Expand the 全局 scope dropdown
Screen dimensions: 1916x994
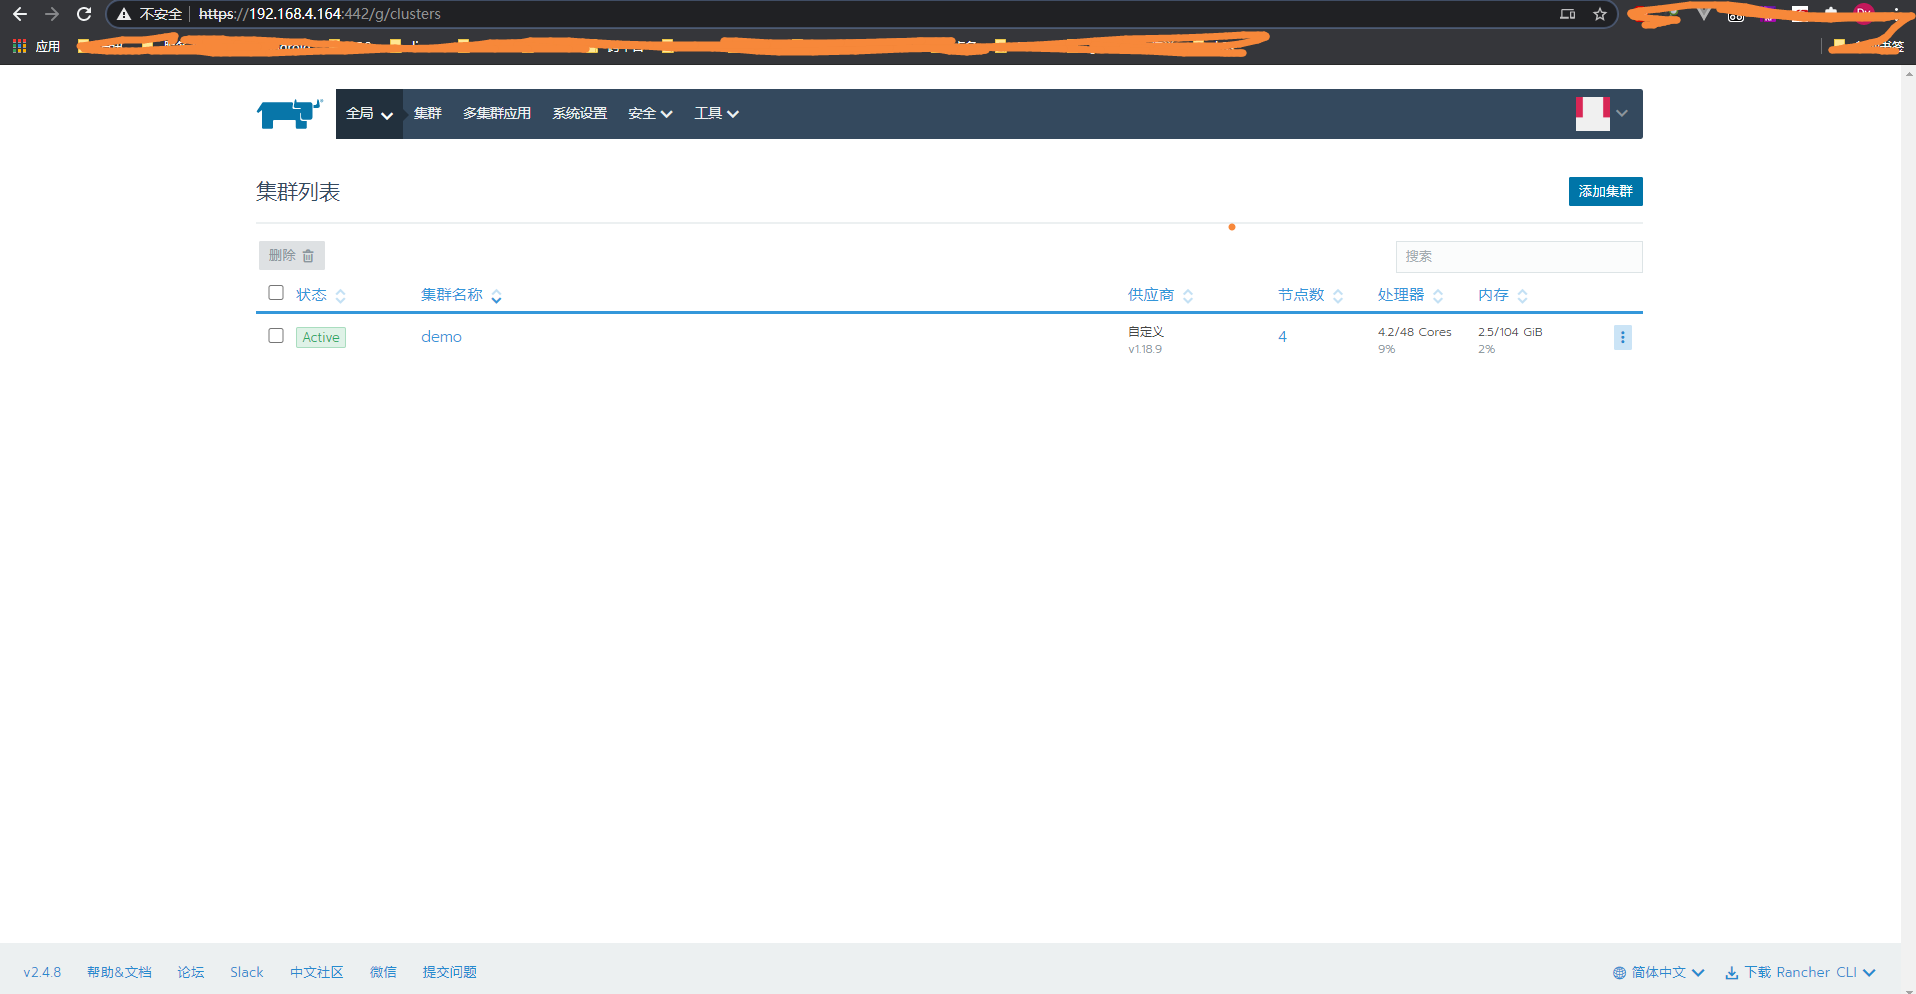(369, 114)
